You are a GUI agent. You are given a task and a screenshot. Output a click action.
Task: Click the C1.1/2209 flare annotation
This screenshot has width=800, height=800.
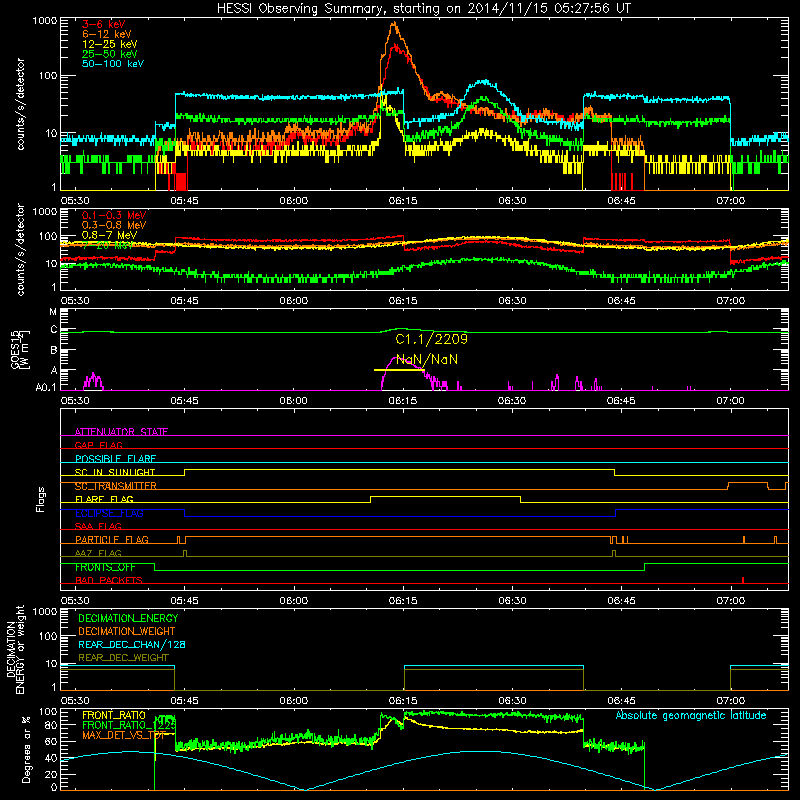tap(431, 339)
